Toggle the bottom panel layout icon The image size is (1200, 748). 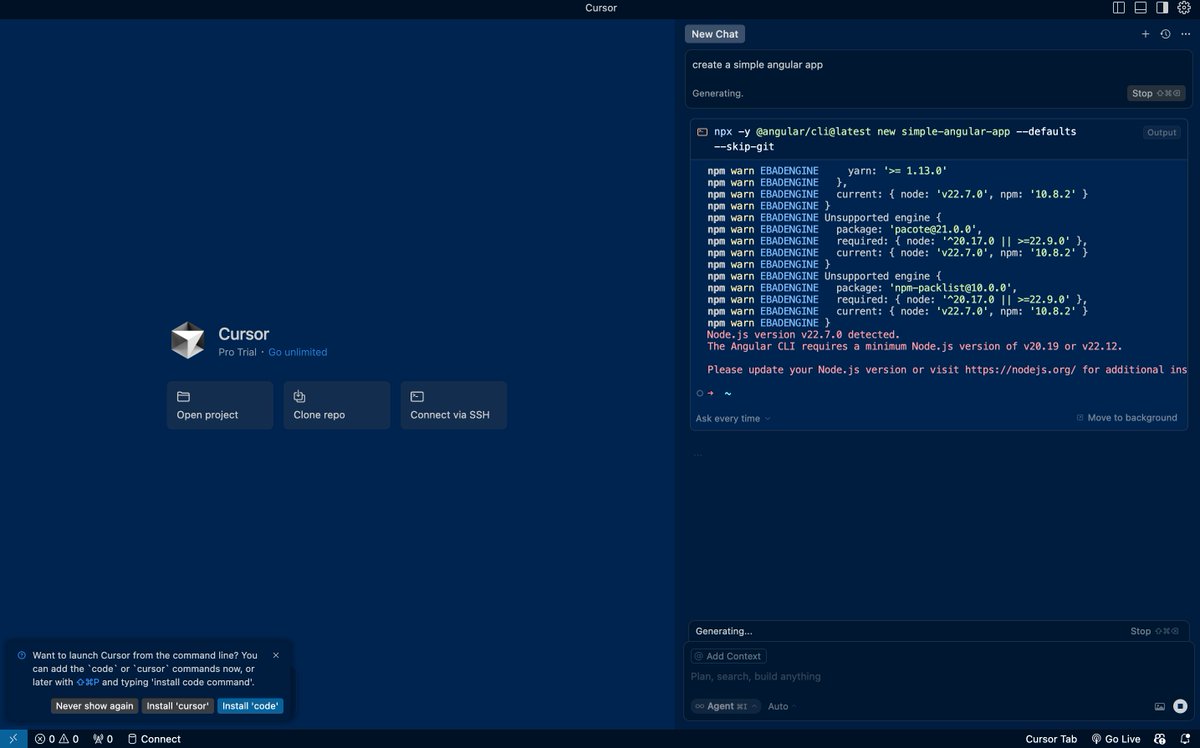coord(1140,8)
